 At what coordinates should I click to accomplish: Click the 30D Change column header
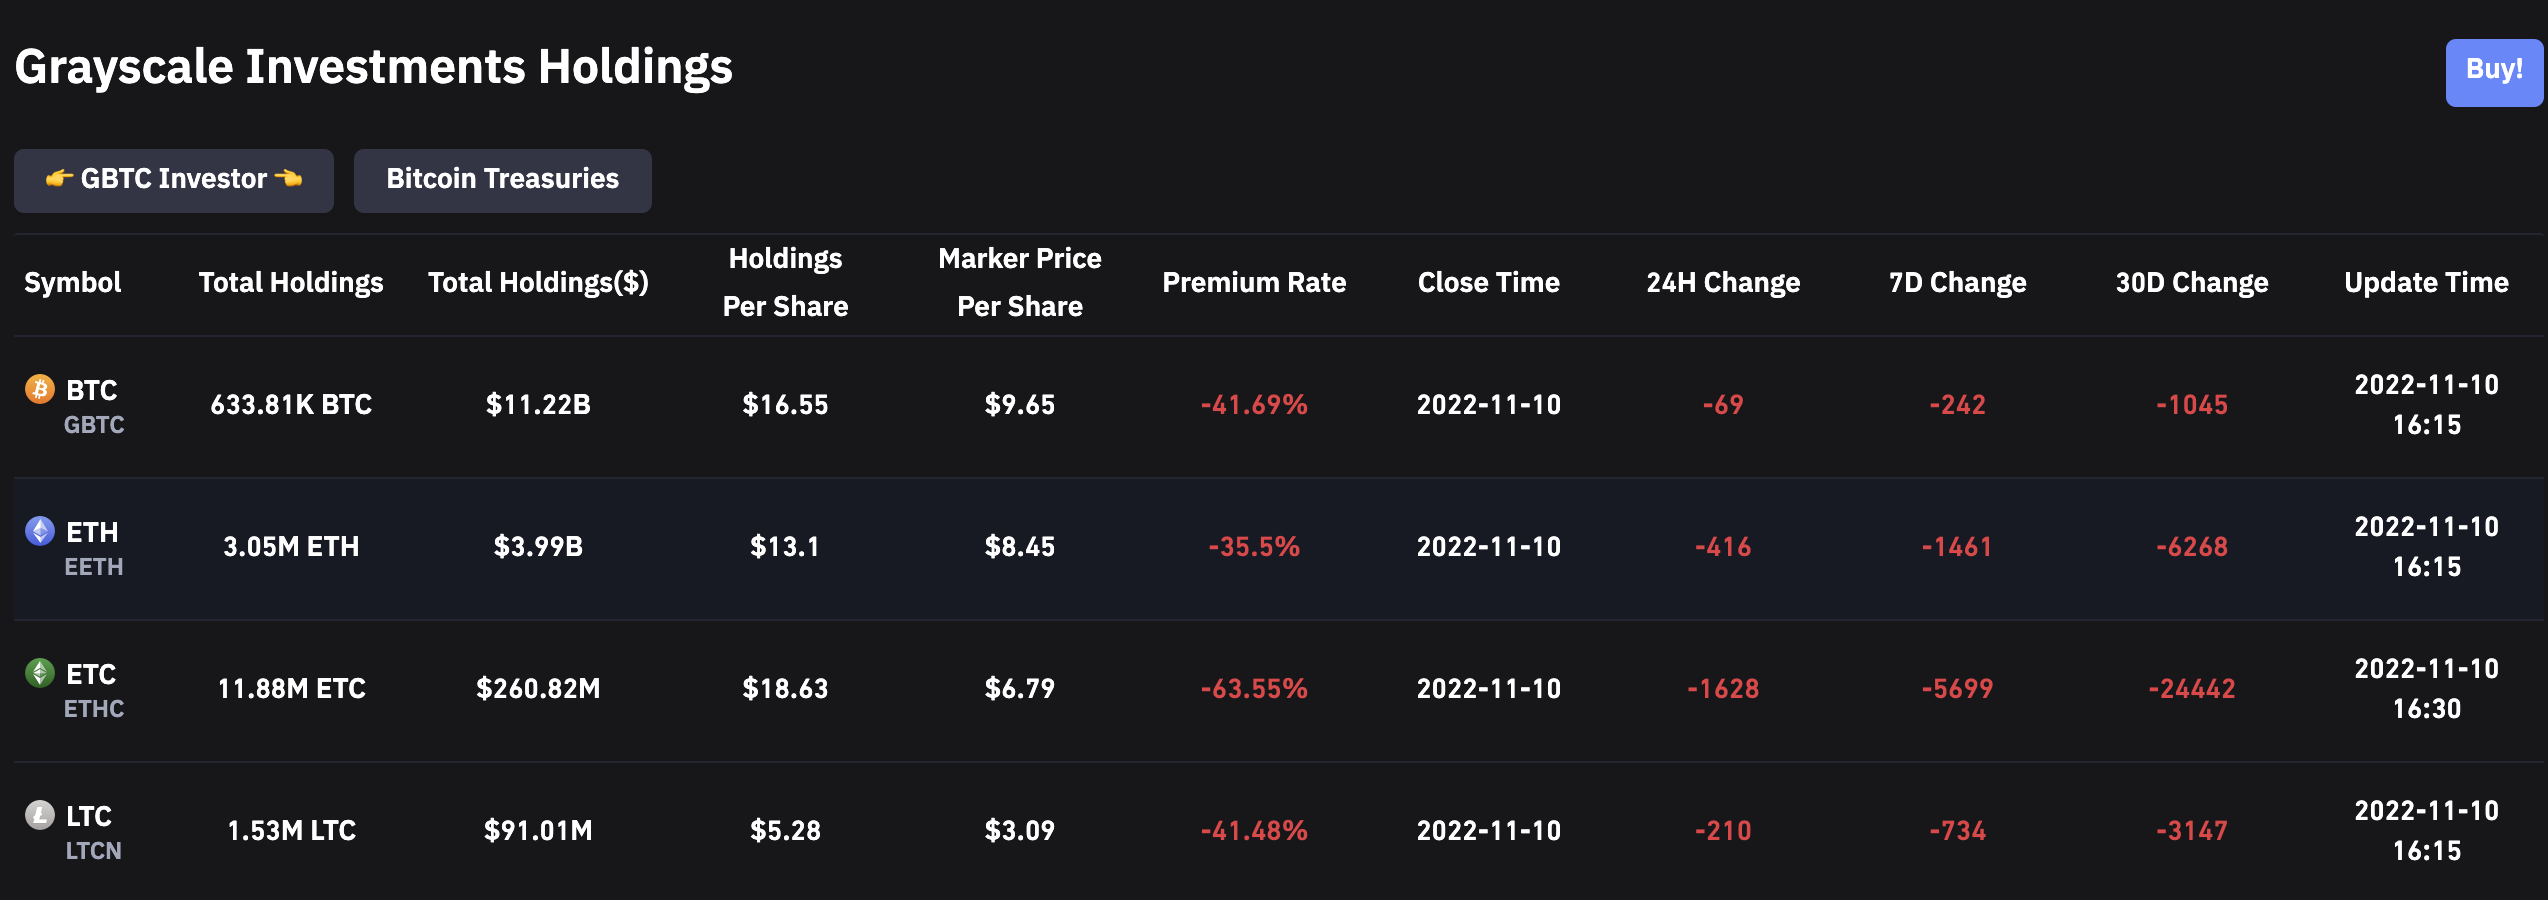[x=2191, y=283]
